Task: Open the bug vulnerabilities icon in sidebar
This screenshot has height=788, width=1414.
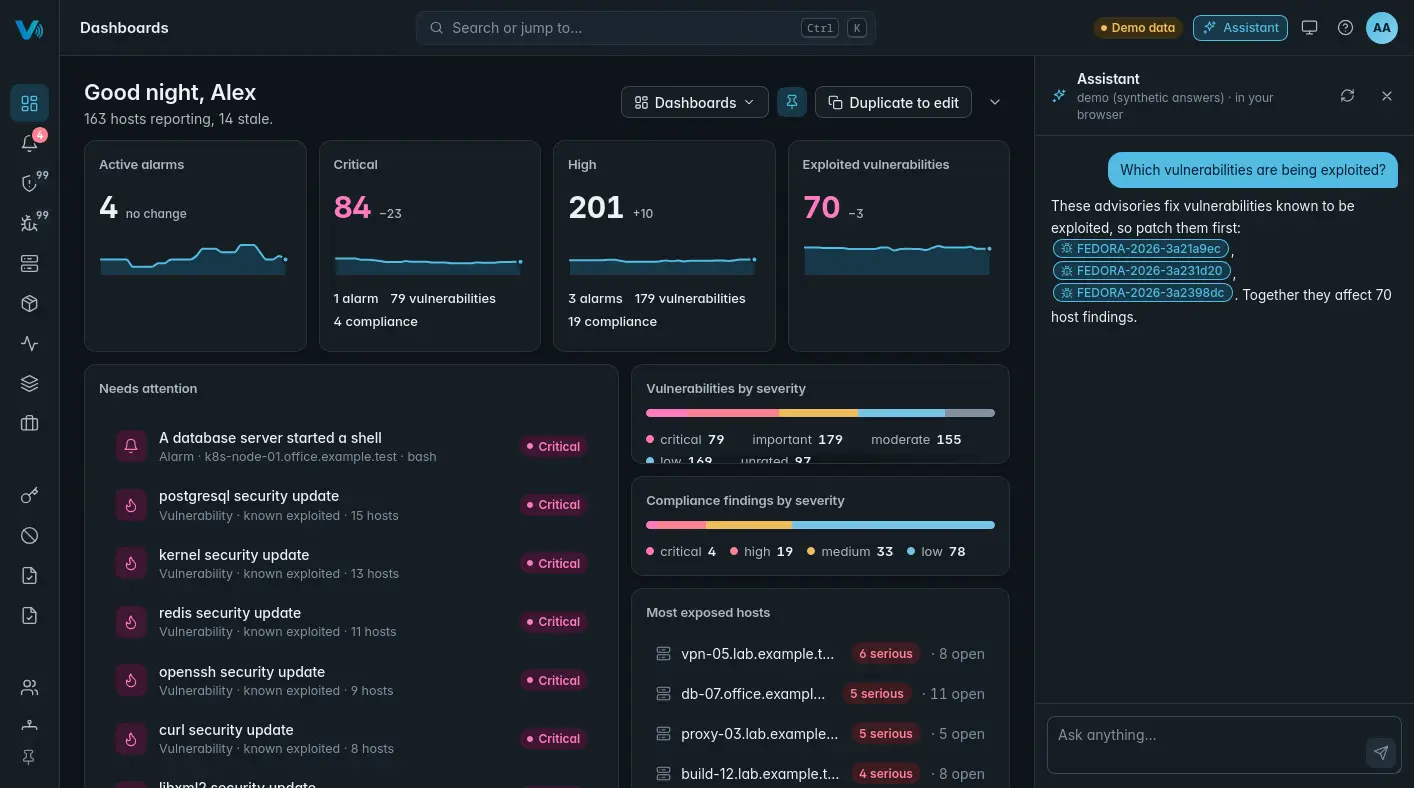Action: [x=29, y=223]
